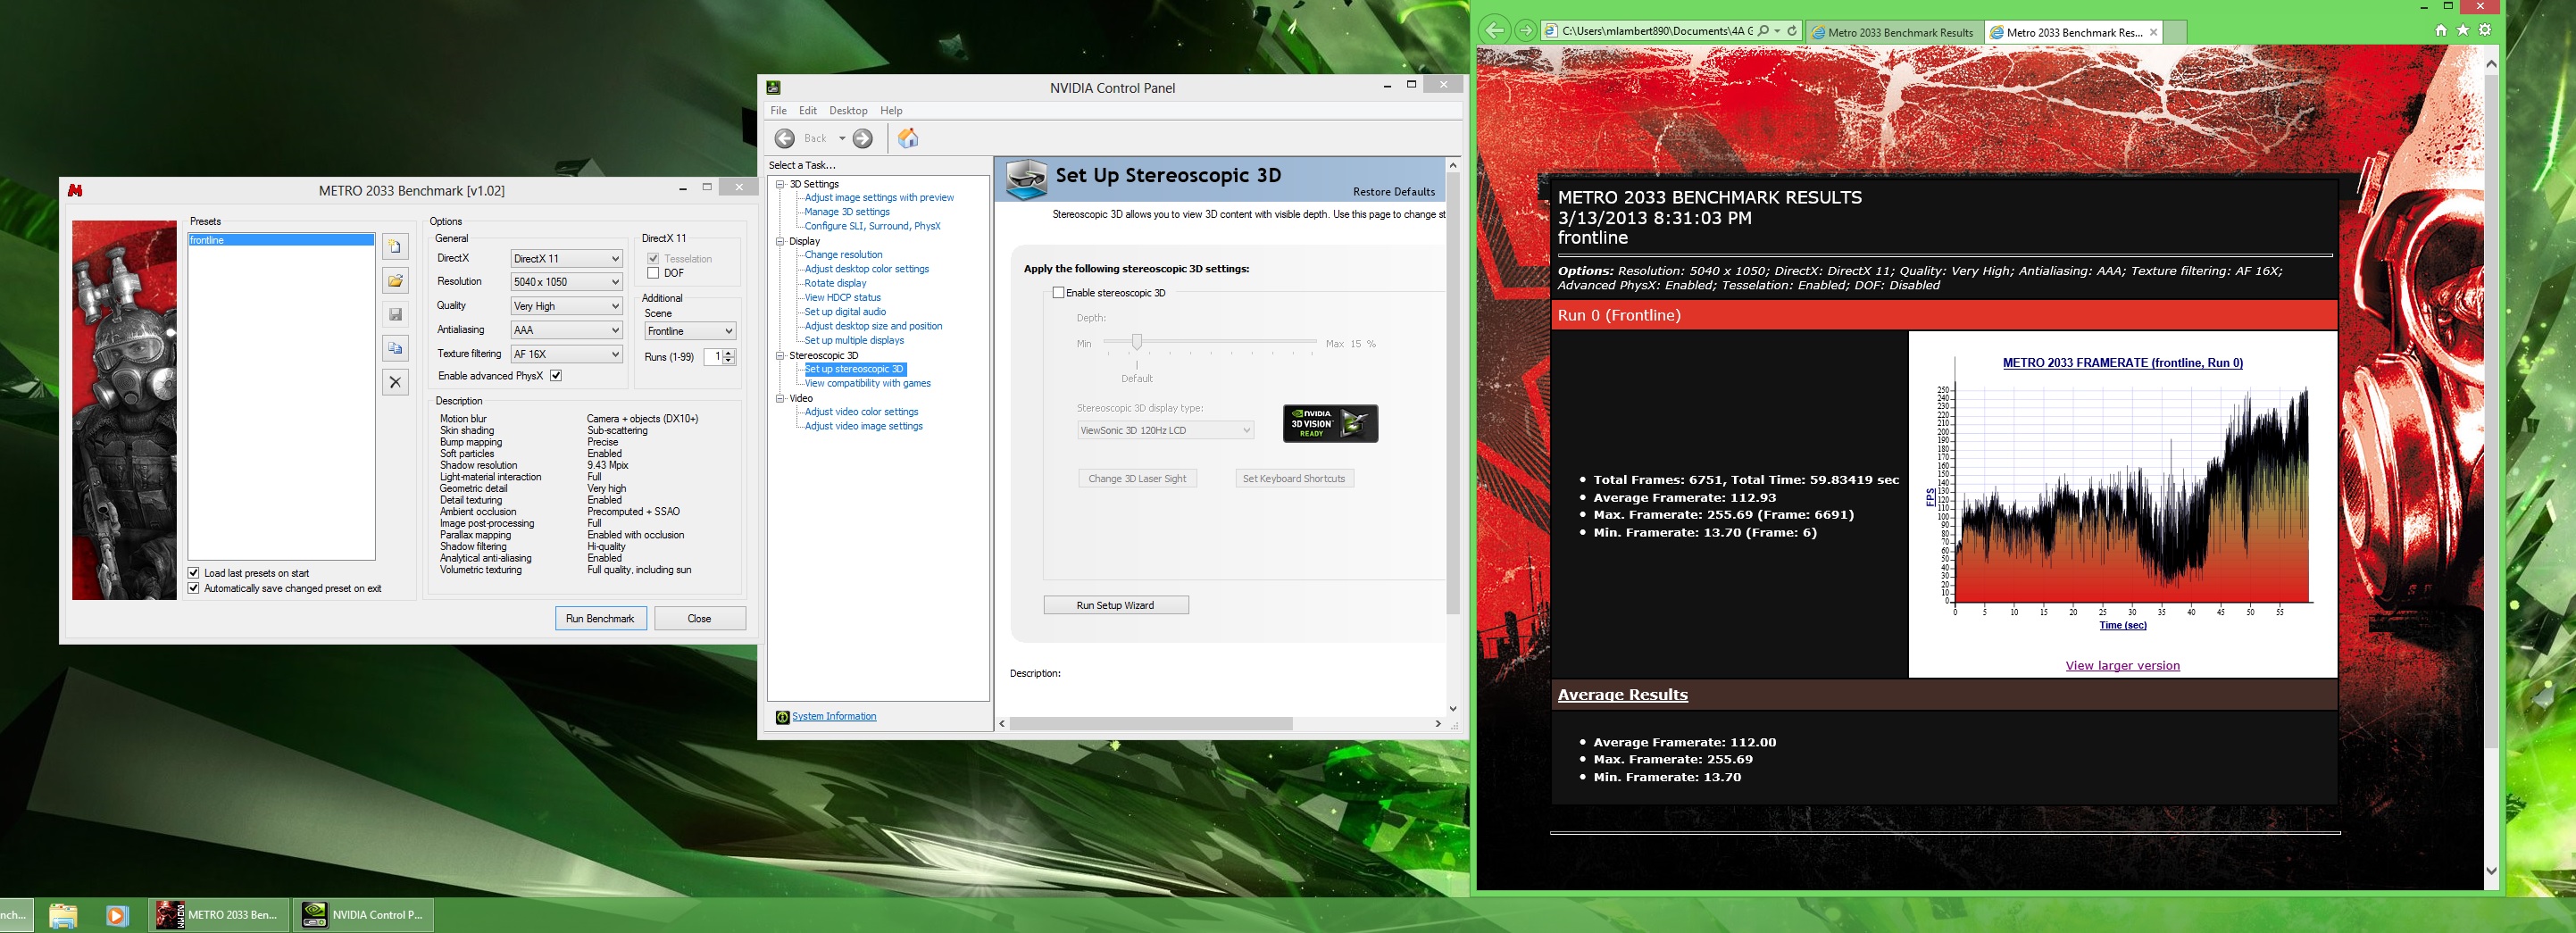Open Internet Explorer tools gear icon
This screenshot has height=933, width=2576.
click(x=2485, y=30)
